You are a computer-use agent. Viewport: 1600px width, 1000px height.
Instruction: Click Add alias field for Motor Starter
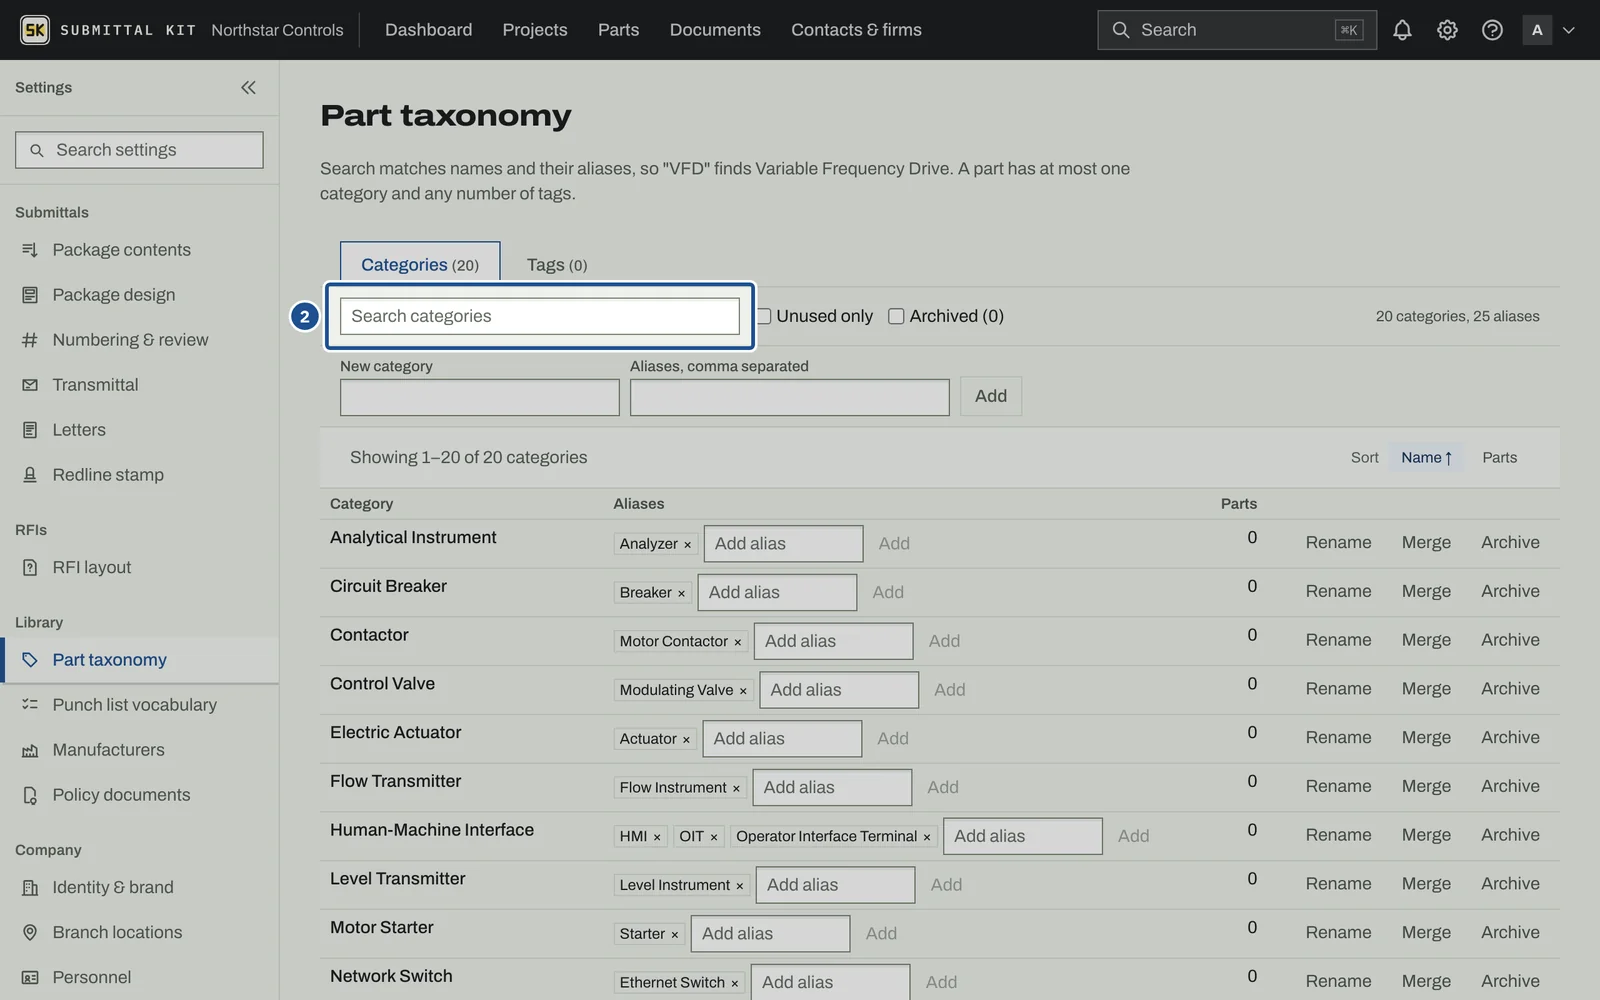(770, 934)
